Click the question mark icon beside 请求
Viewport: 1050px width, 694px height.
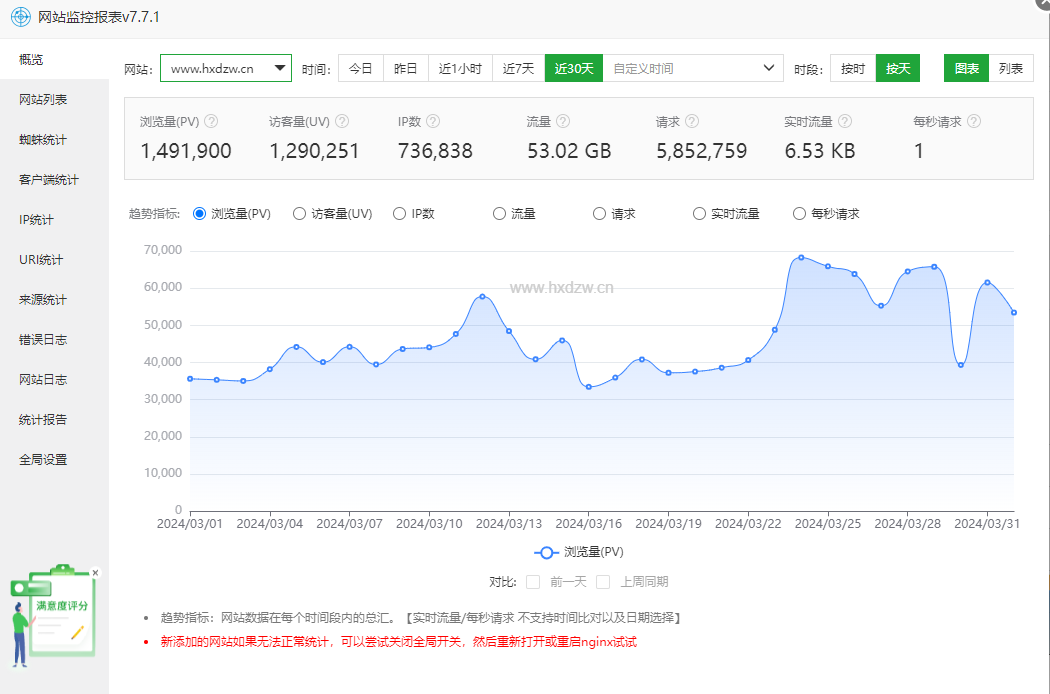pos(692,121)
